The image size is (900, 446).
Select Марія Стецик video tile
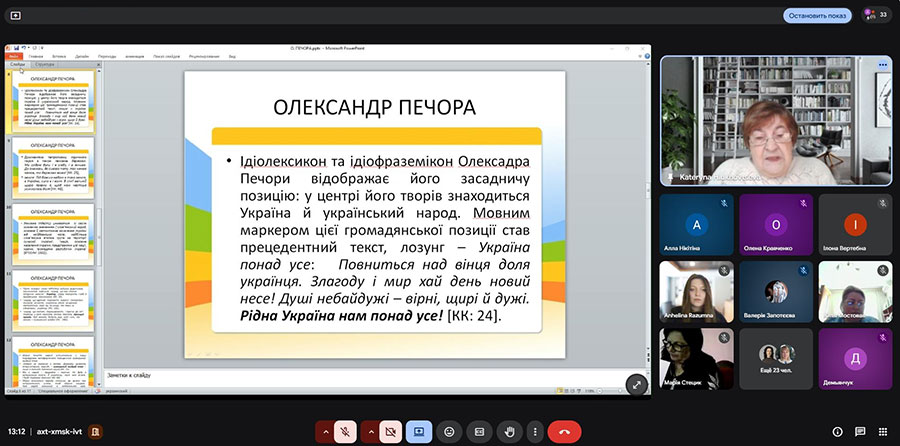point(696,359)
